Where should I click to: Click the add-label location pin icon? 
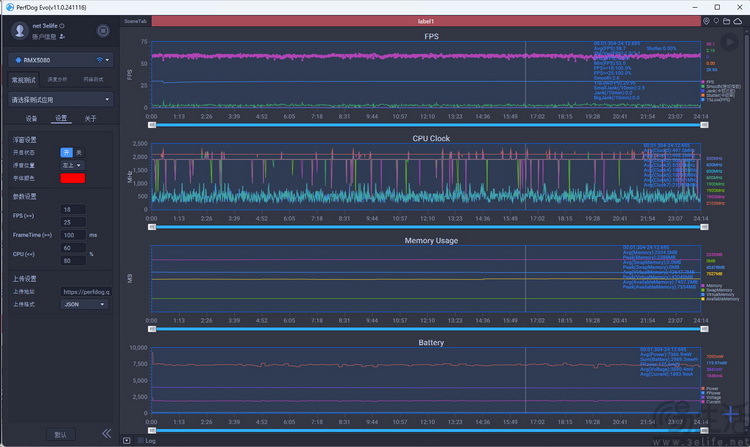(x=706, y=21)
